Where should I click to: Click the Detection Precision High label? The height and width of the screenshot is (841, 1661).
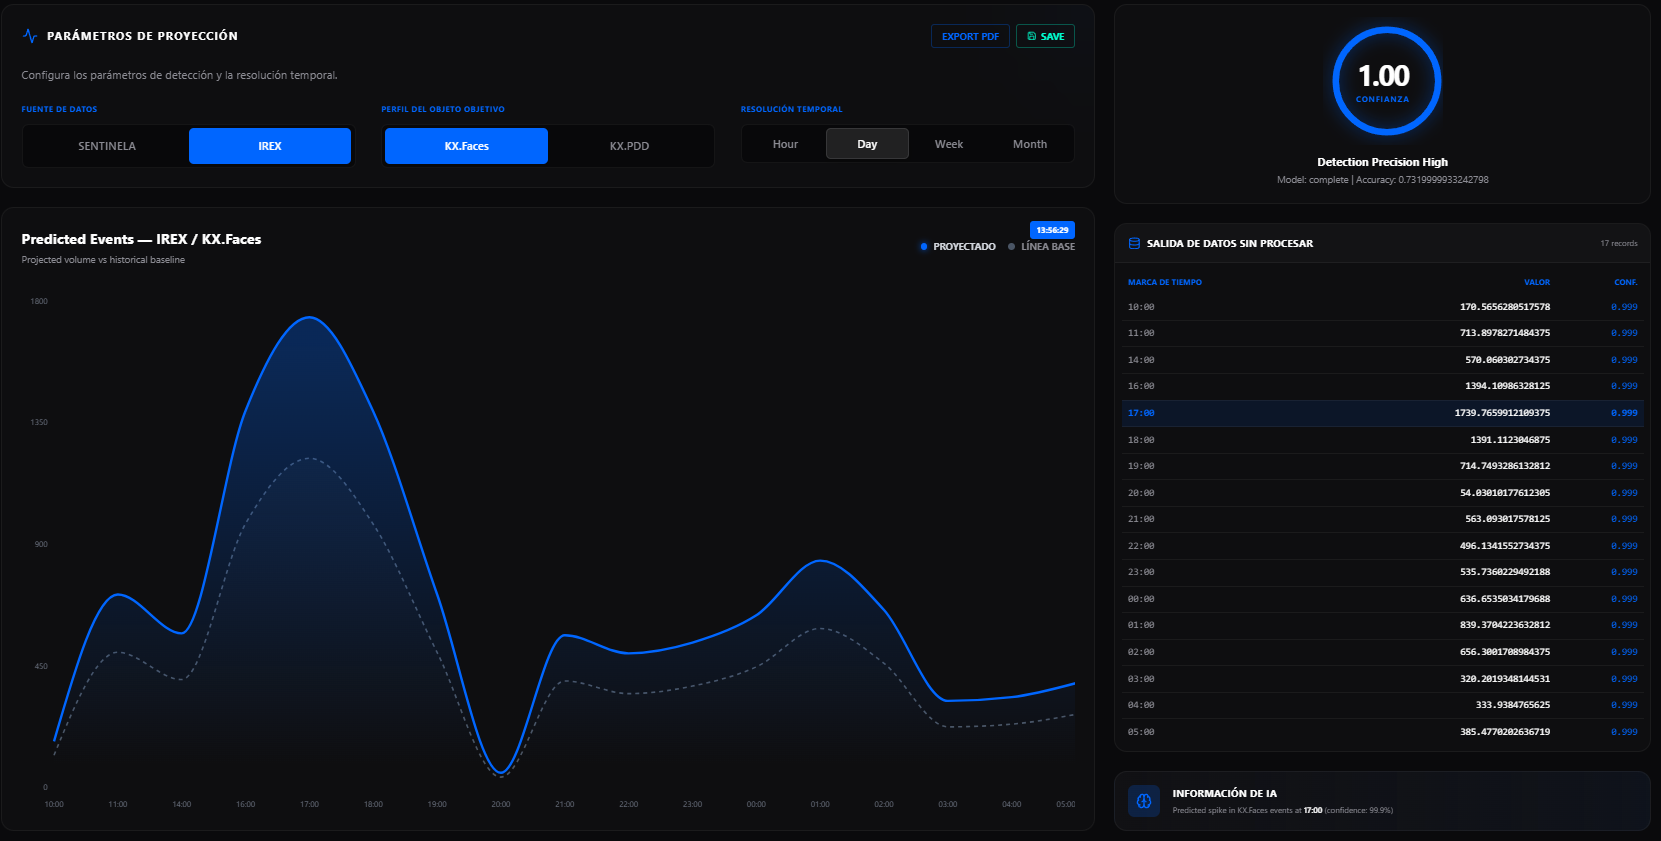coord(1382,162)
